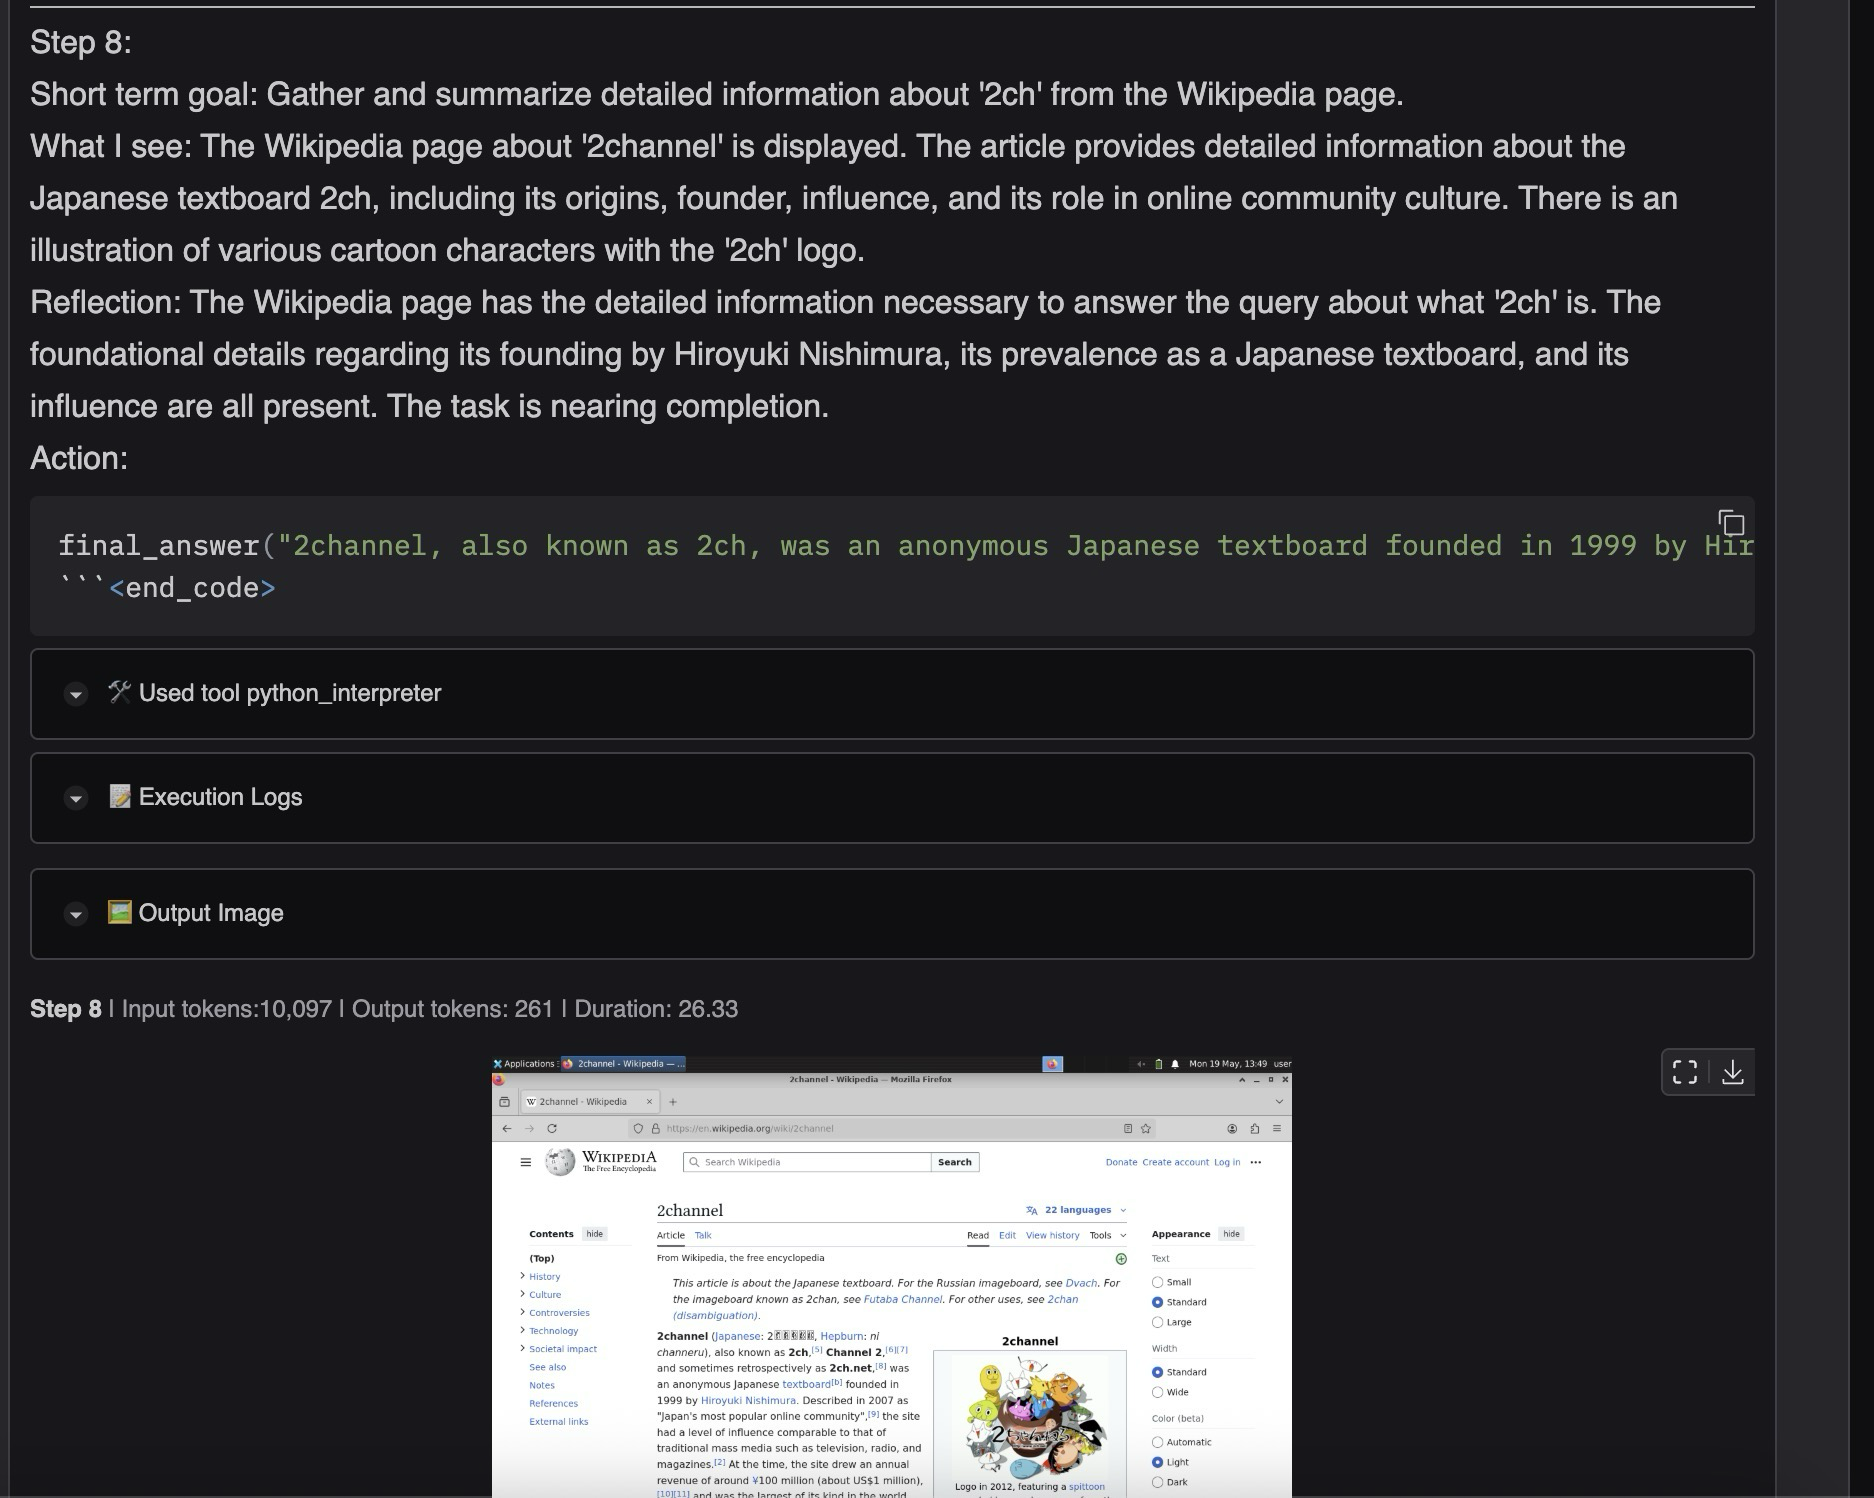Click the Firefox reload icon in screenshot
The image size is (1874, 1498).
coord(552,1128)
